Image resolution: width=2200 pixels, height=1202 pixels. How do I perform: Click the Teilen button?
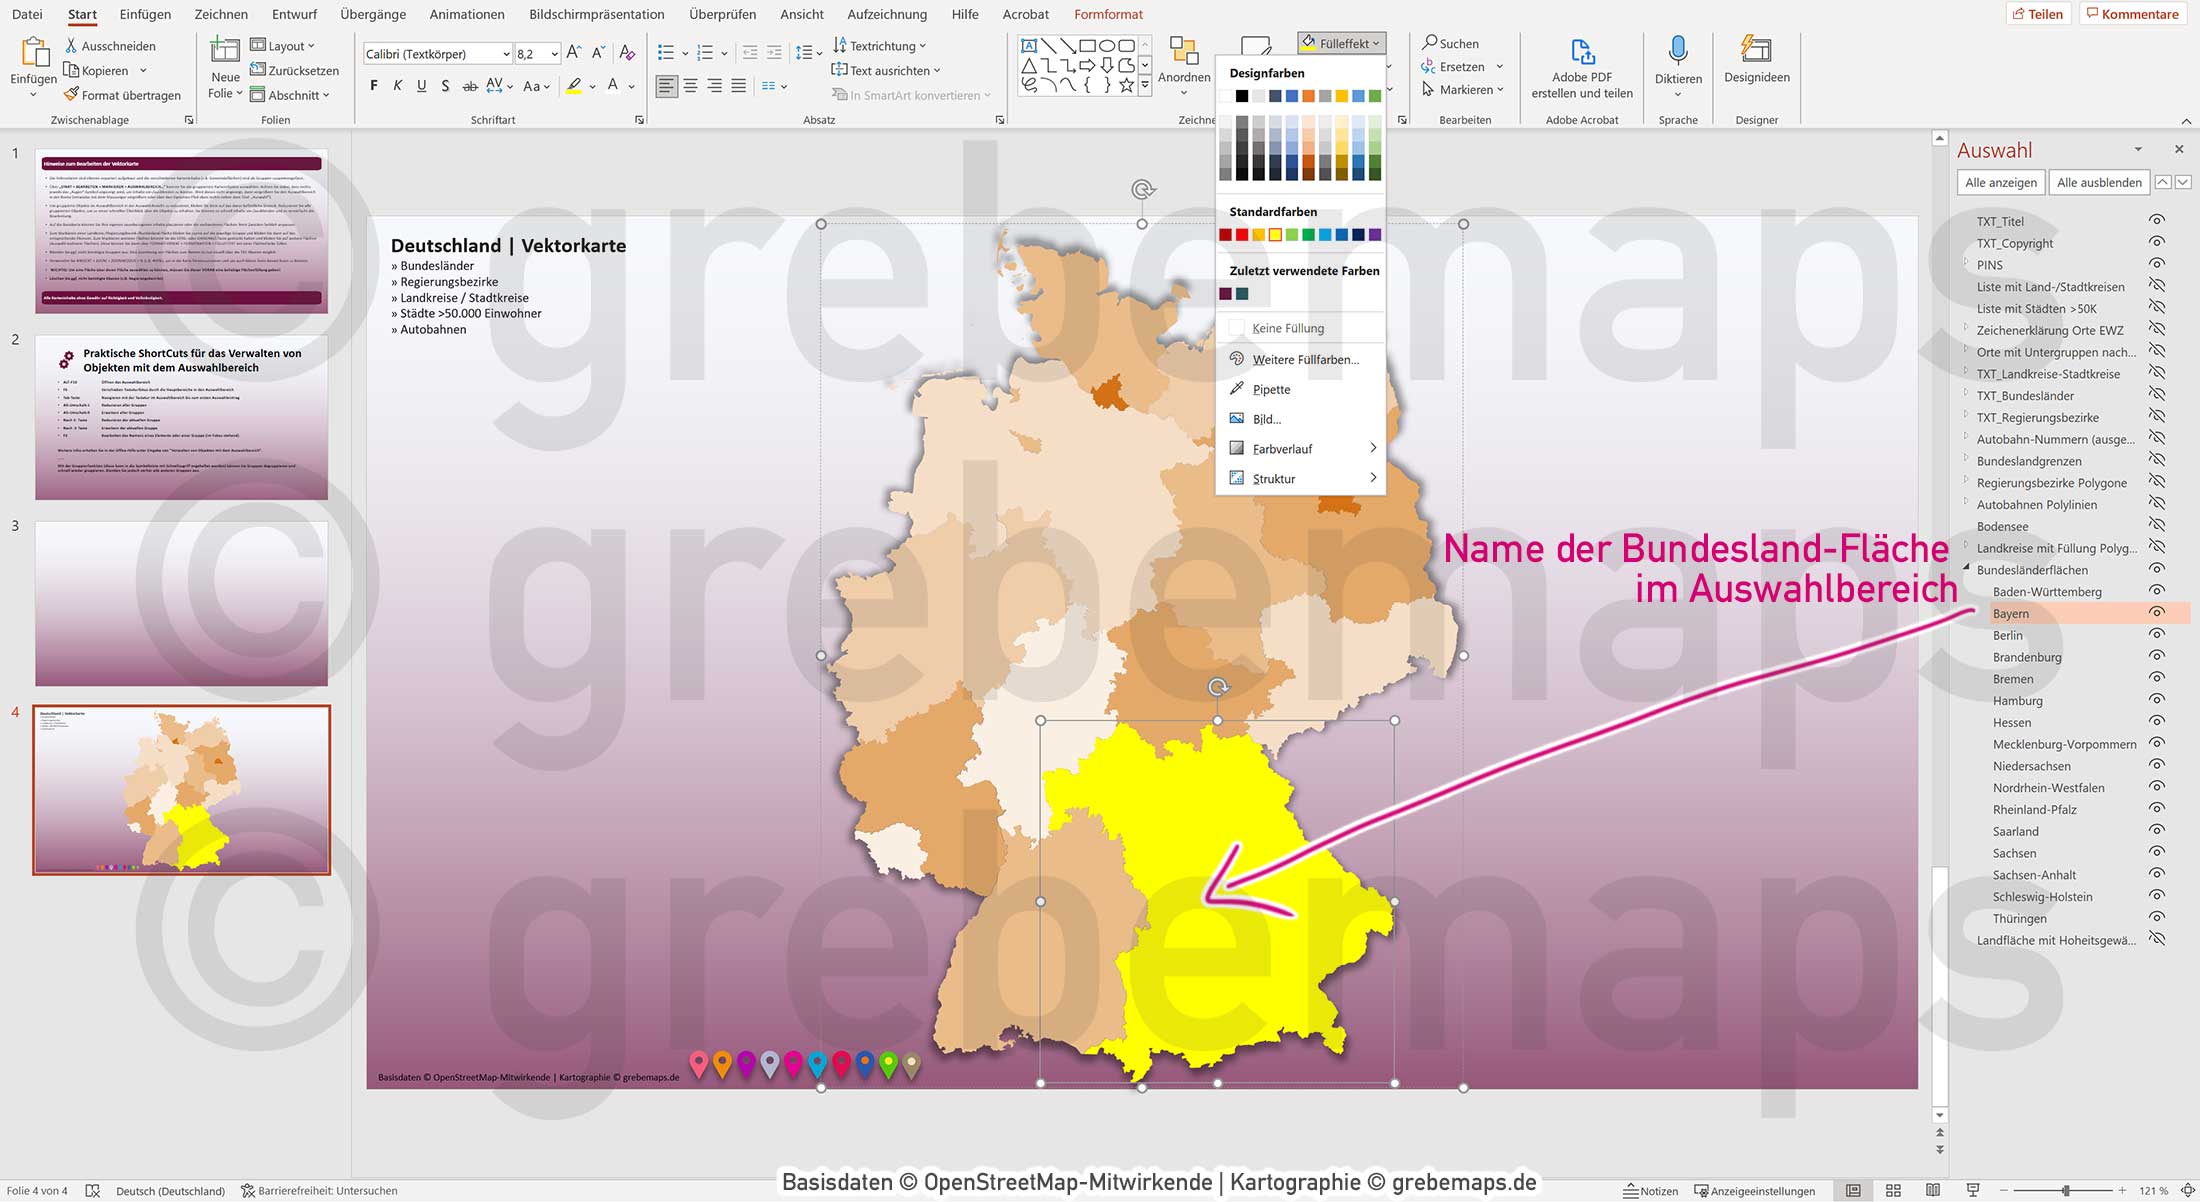coord(2040,13)
